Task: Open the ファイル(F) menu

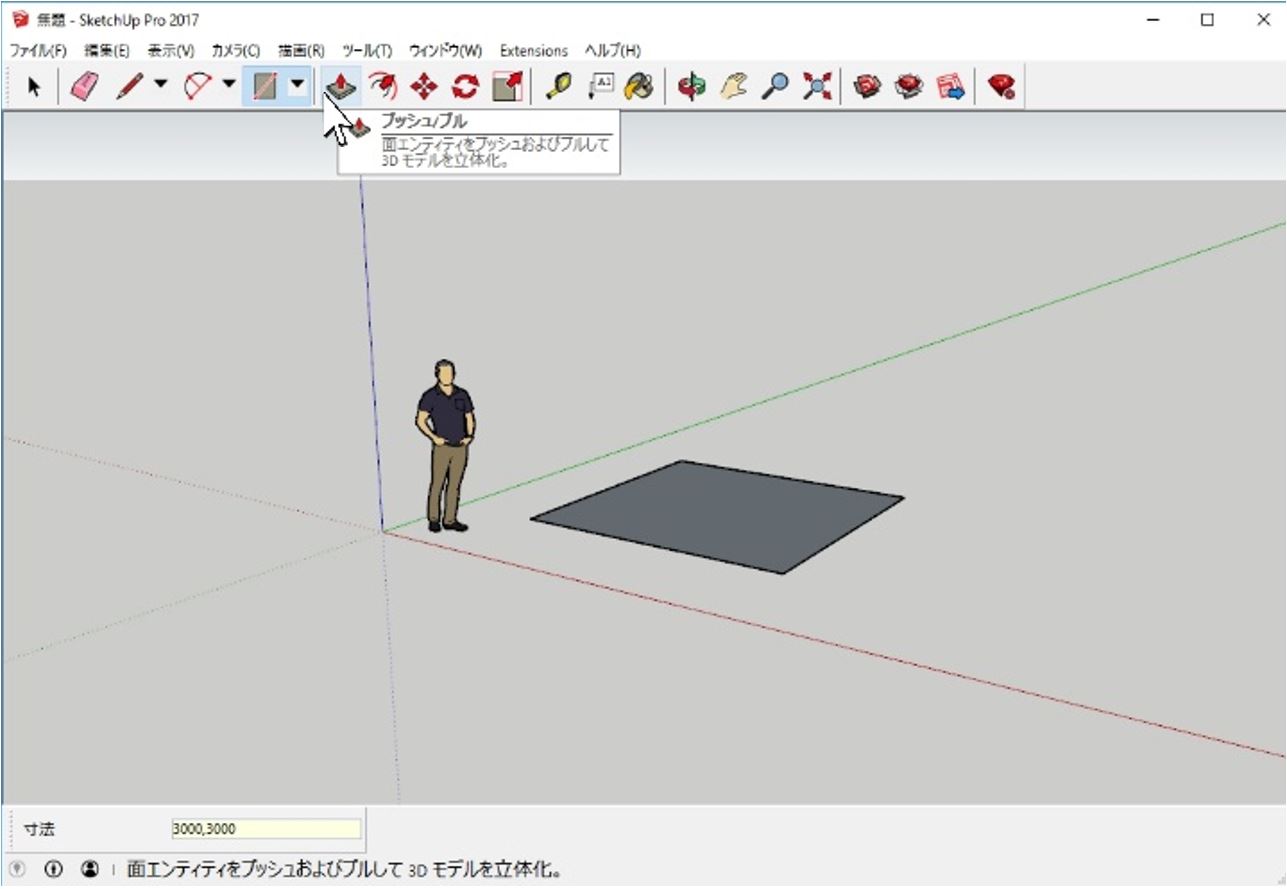Action: pyautogui.click(x=38, y=50)
